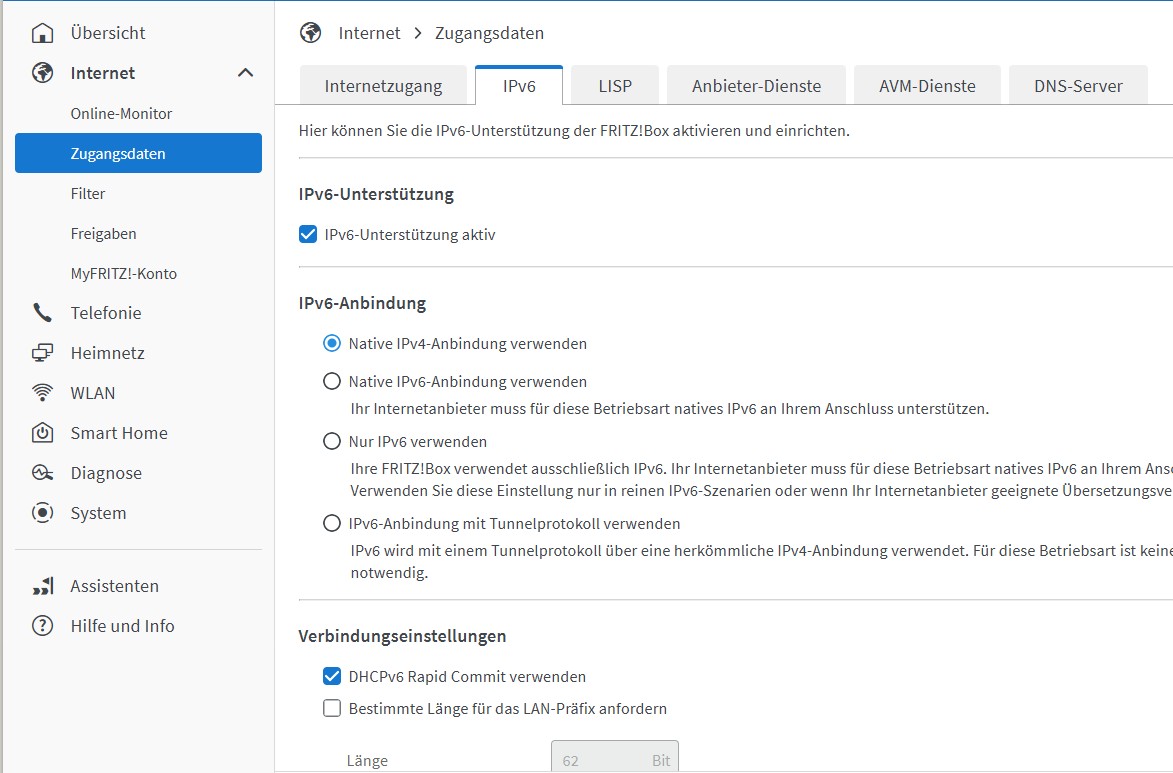This screenshot has width=1173, height=773.
Task: Click Zugangsdaten in the breadcrumb
Action: click(489, 33)
